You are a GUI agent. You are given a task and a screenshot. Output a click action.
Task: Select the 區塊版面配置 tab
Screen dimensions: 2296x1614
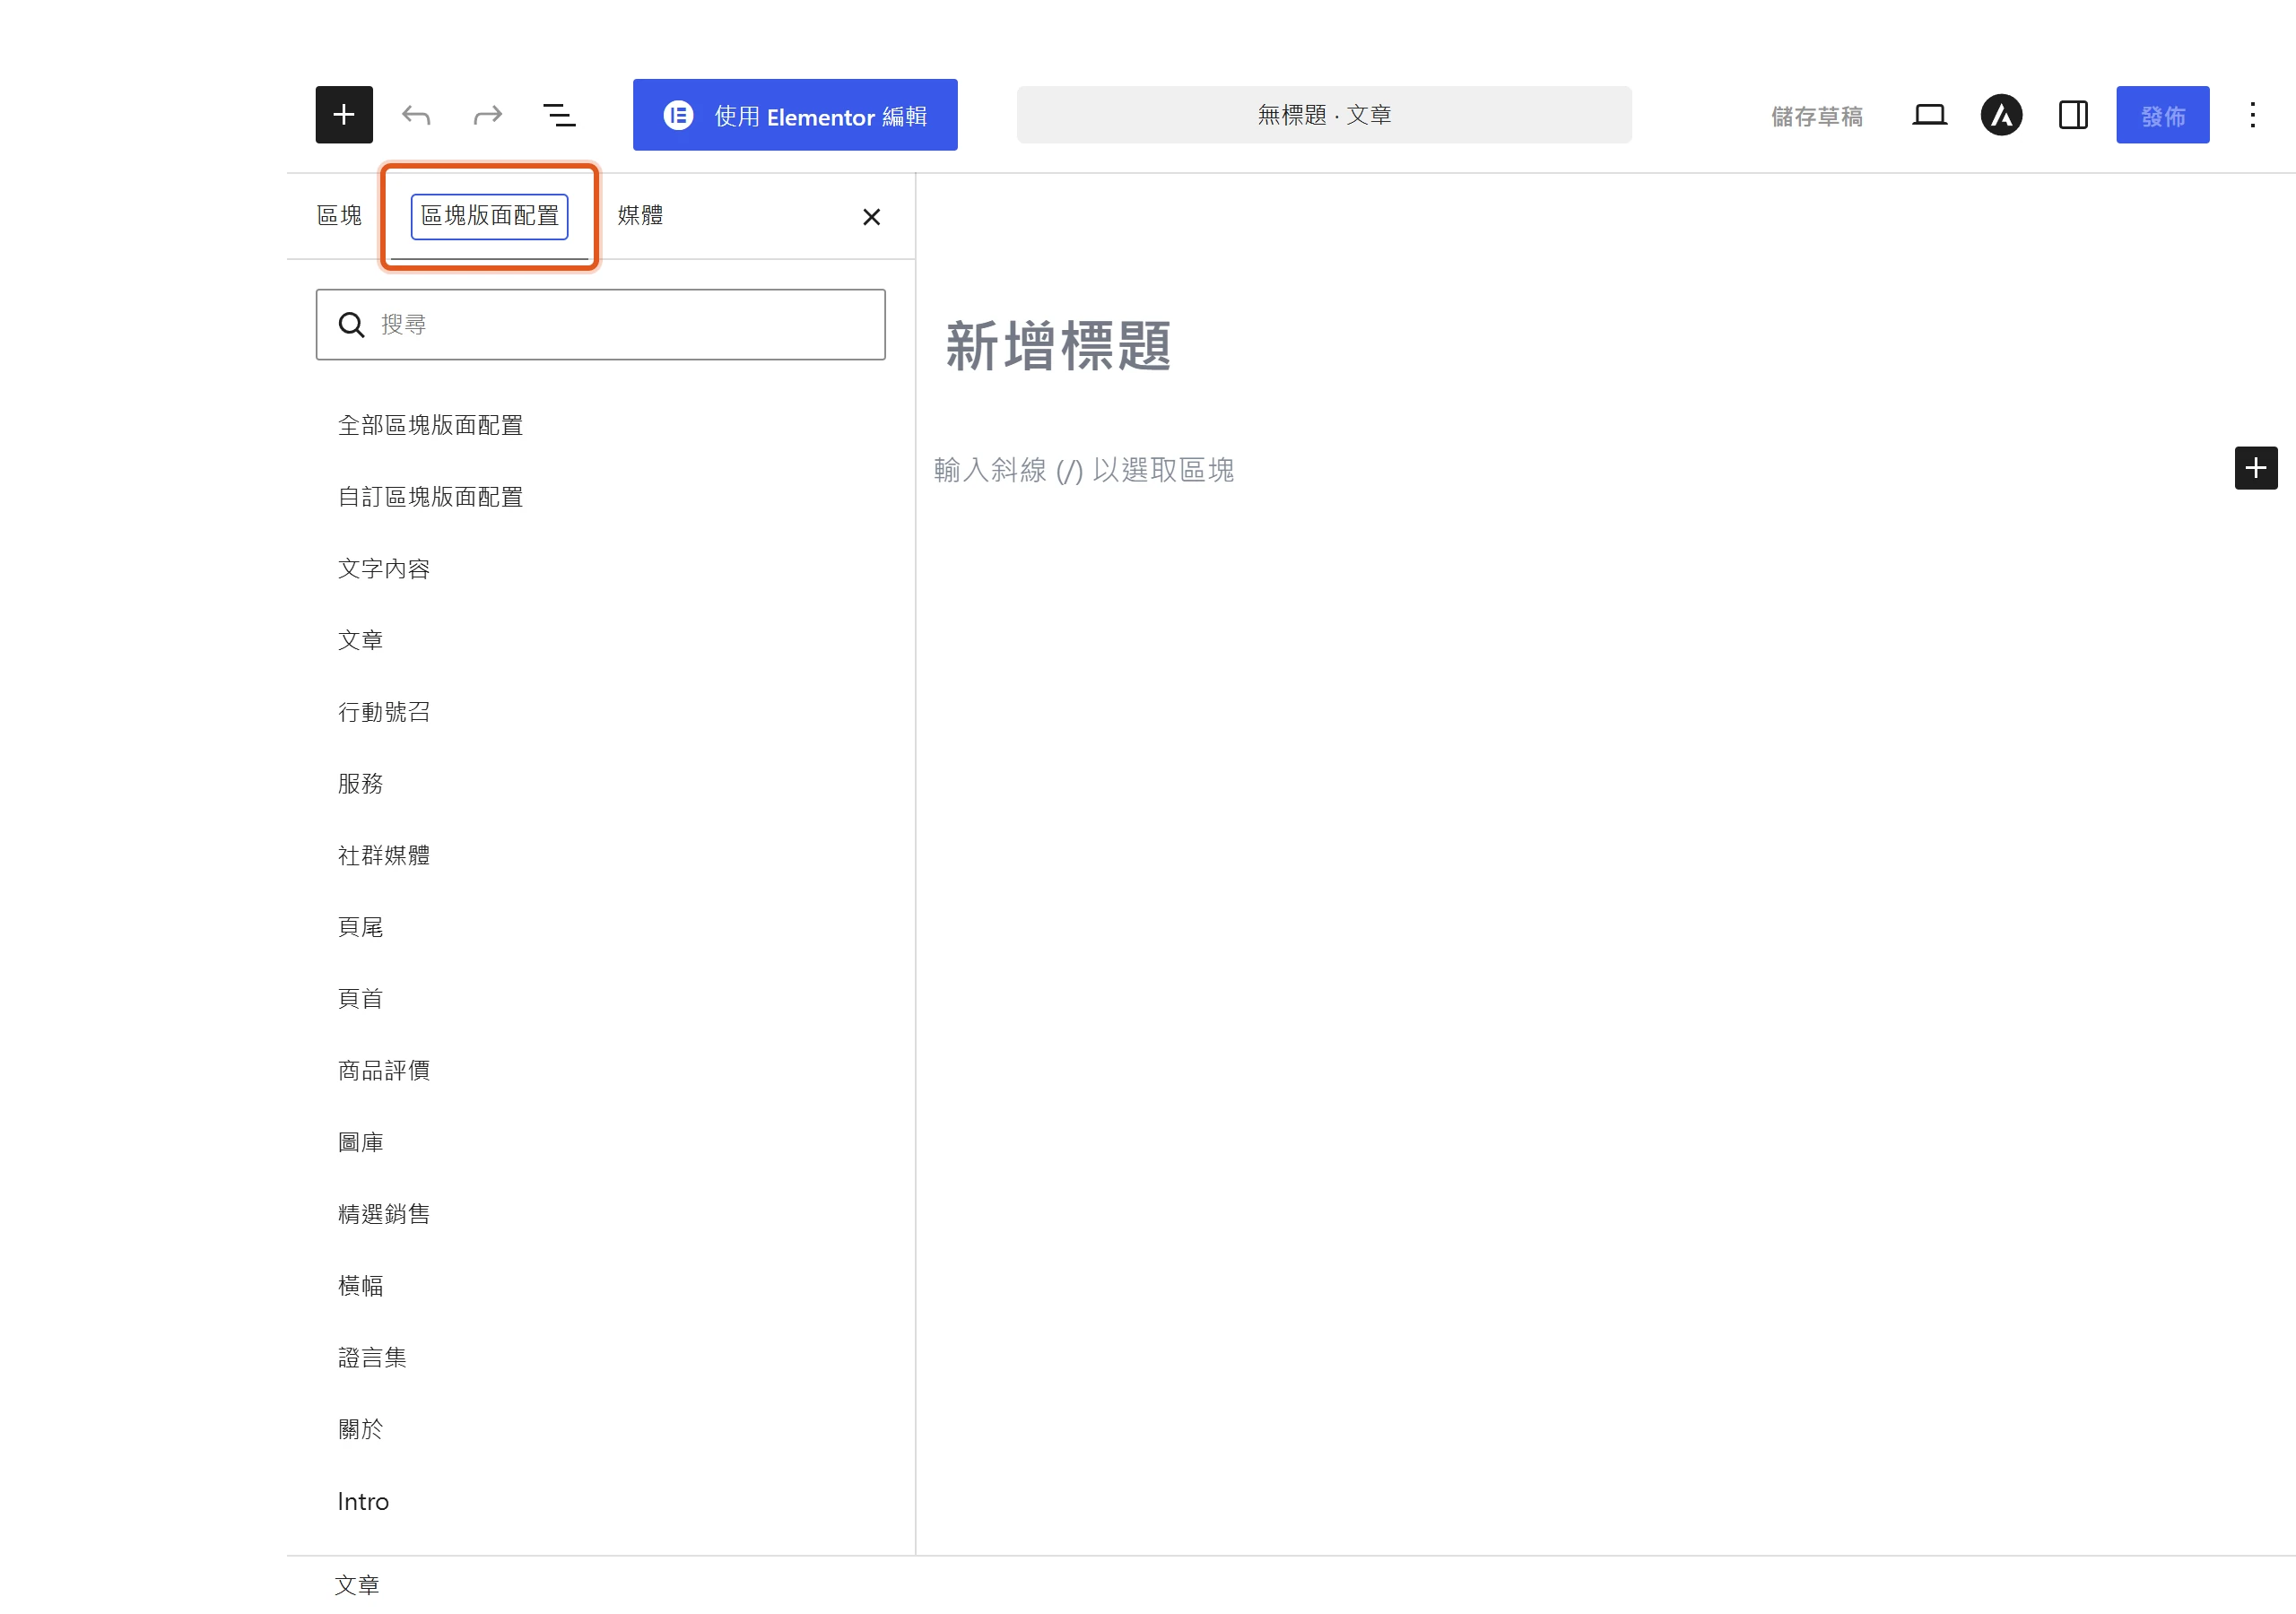490,216
